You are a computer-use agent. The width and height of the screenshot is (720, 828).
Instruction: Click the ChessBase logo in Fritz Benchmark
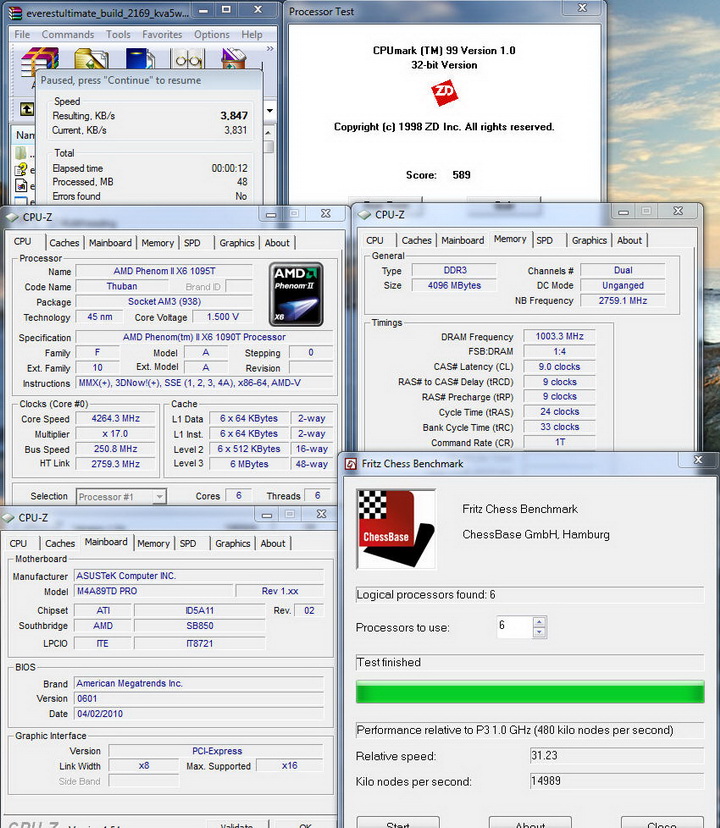click(396, 529)
